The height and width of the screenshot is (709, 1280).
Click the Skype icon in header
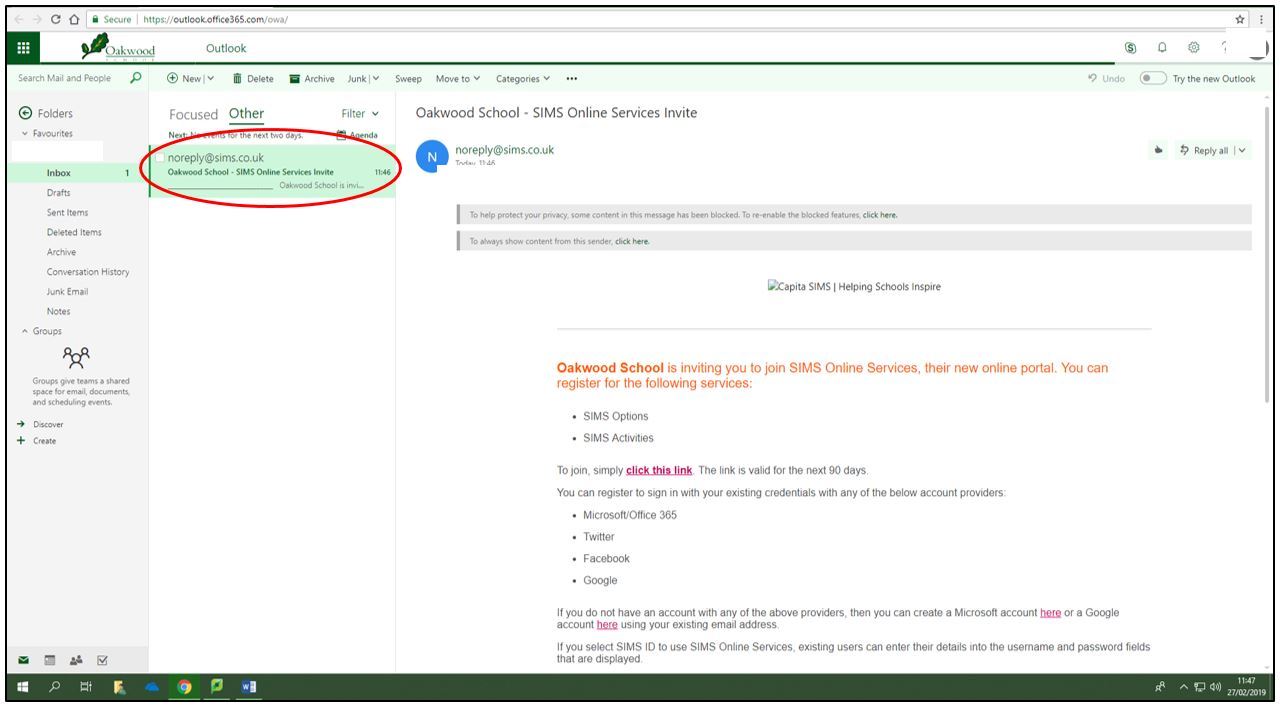(1130, 48)
